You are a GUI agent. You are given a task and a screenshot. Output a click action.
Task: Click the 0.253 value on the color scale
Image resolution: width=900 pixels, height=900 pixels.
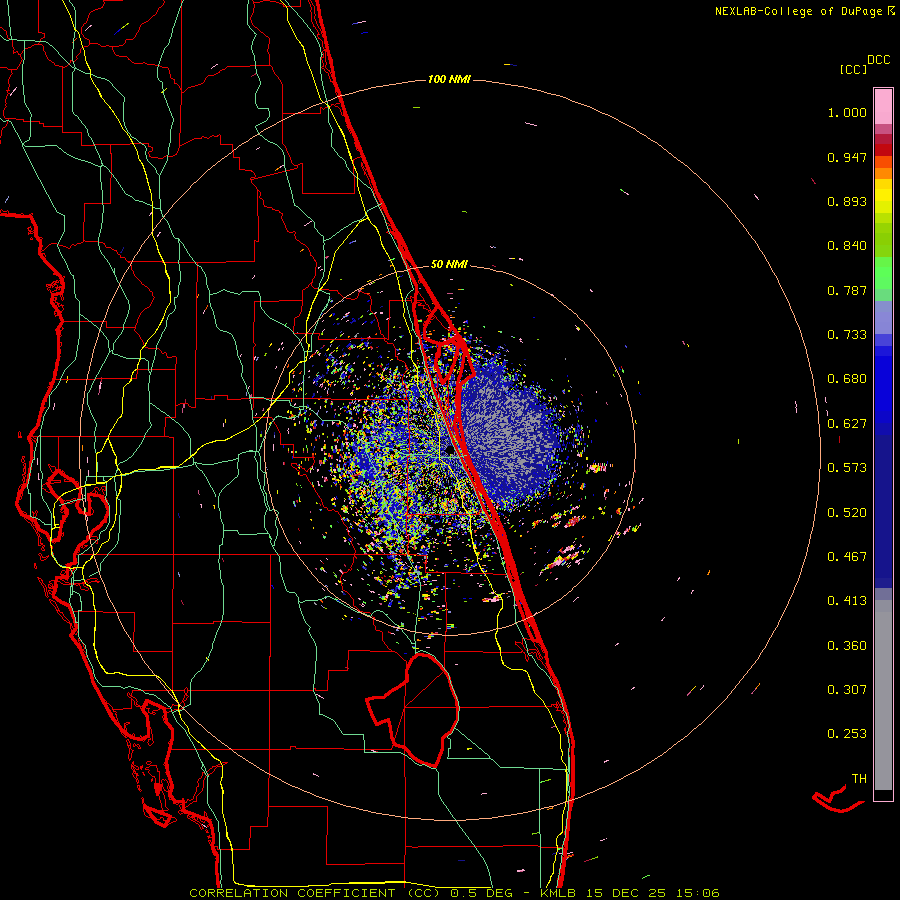pos(847,734)
